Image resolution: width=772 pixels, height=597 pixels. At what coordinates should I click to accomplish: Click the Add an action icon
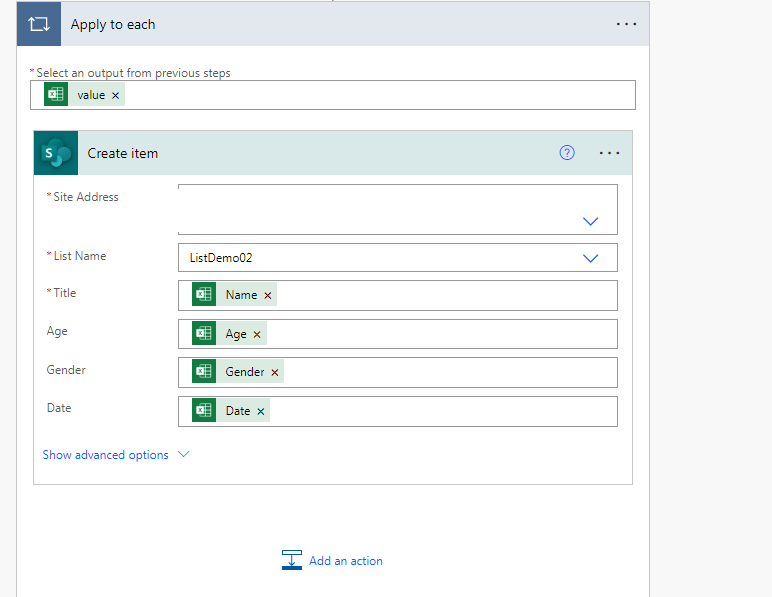[x=291, y=560]
